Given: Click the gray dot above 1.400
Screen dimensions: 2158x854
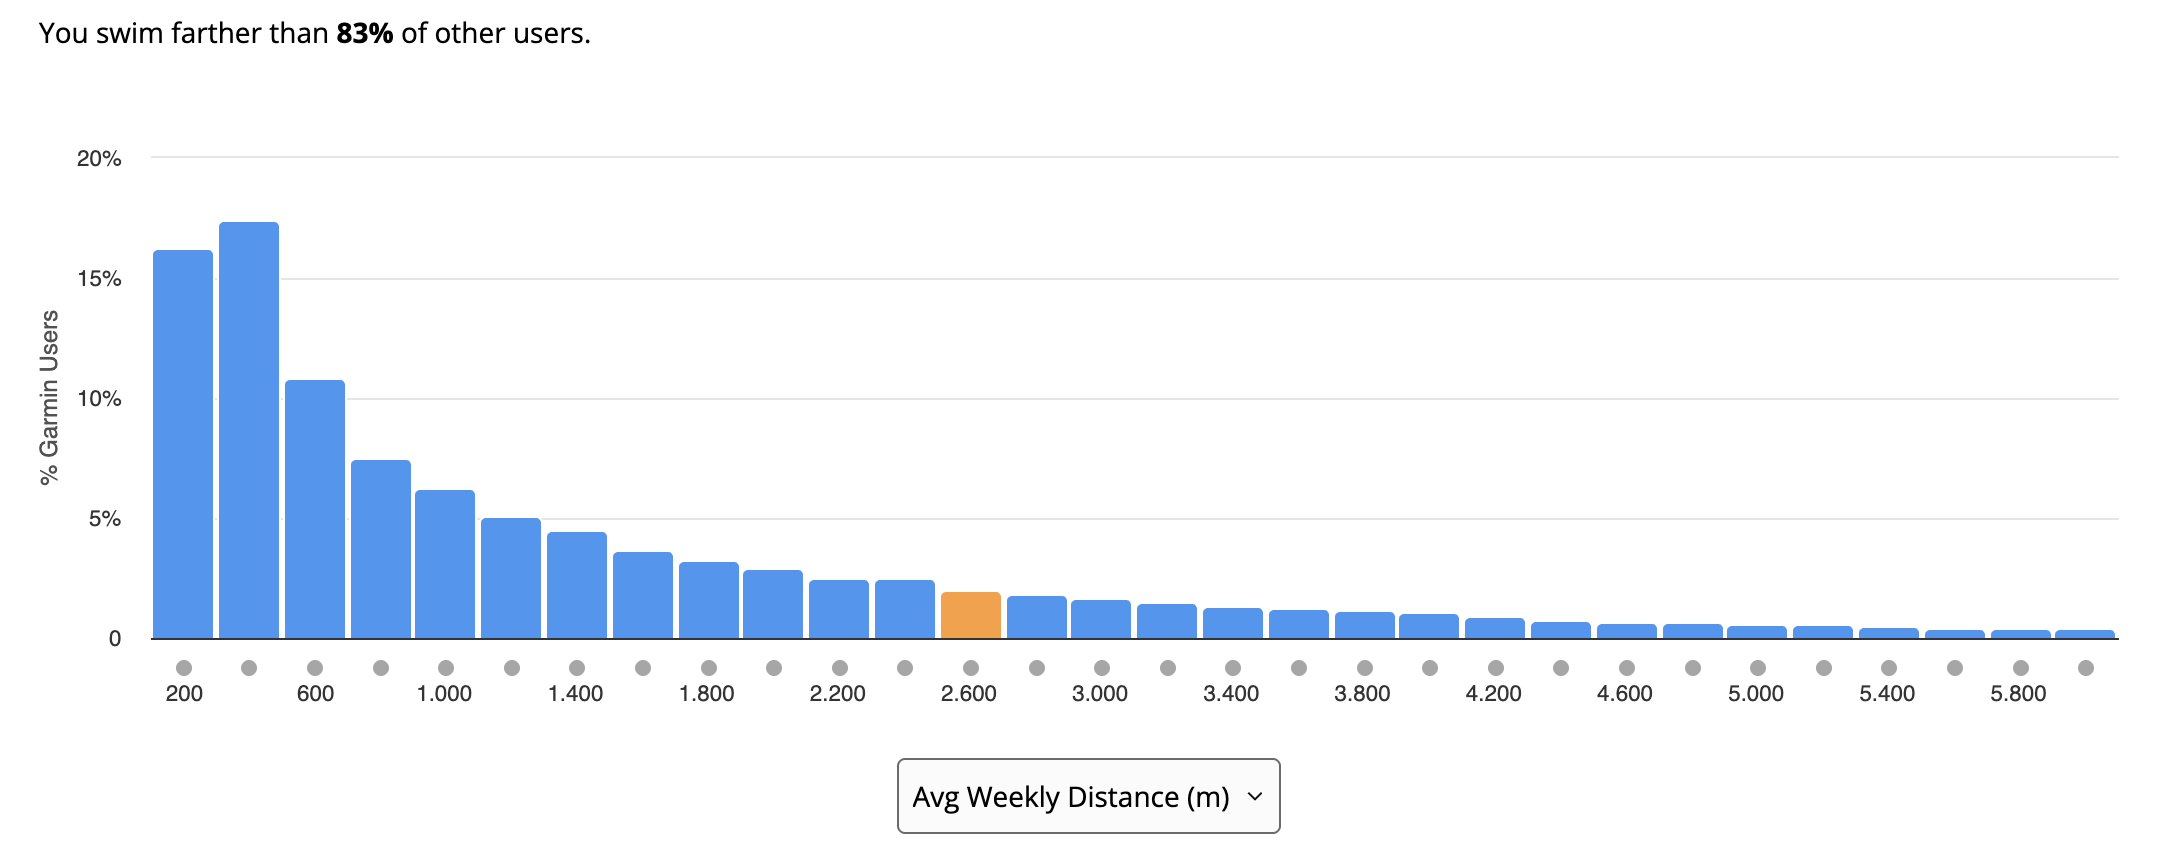Looking at the screenshot, I should 577,668.
